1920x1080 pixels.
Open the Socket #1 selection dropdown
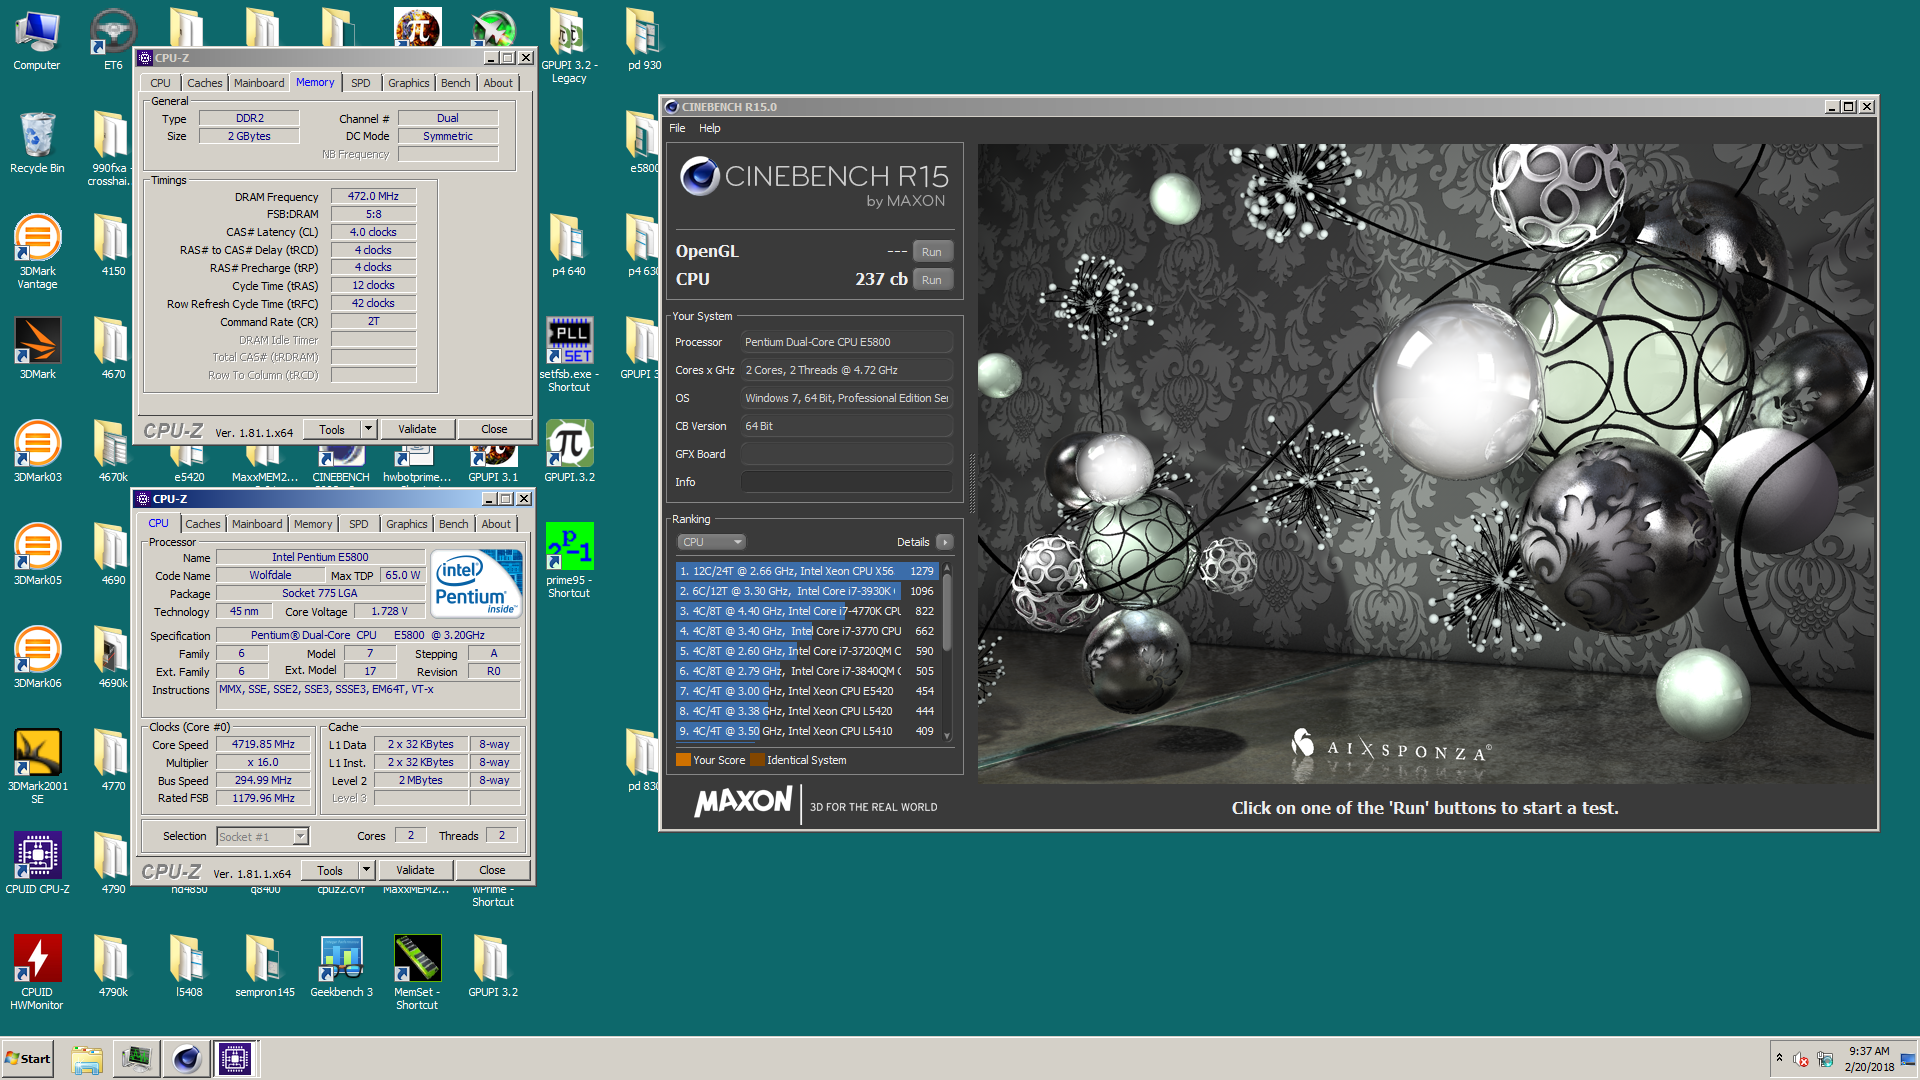pyautogui.click(x=263, y=837)
